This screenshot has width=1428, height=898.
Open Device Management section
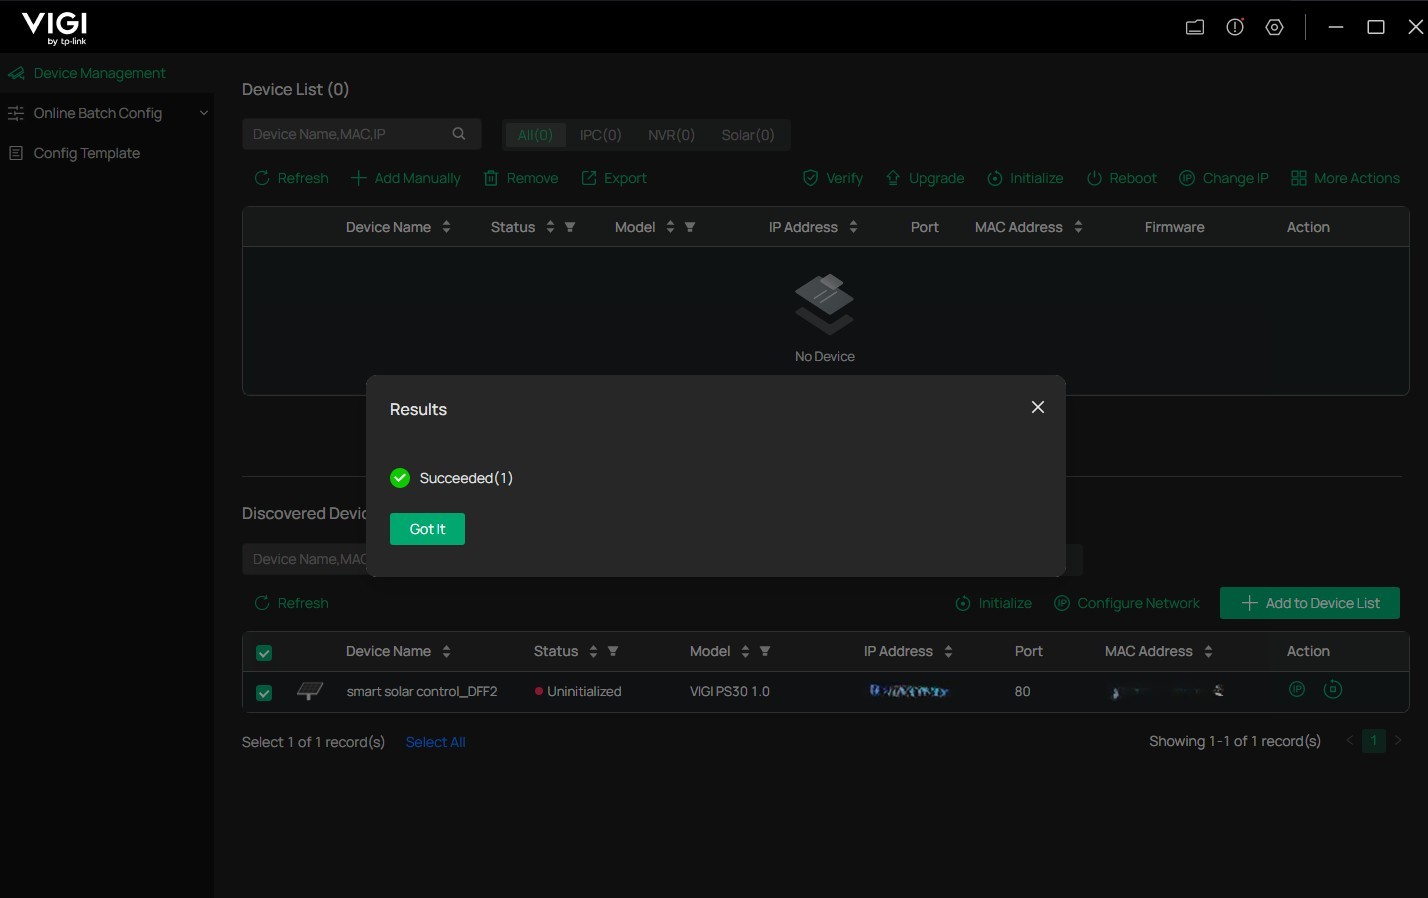(x=99, y=73)
